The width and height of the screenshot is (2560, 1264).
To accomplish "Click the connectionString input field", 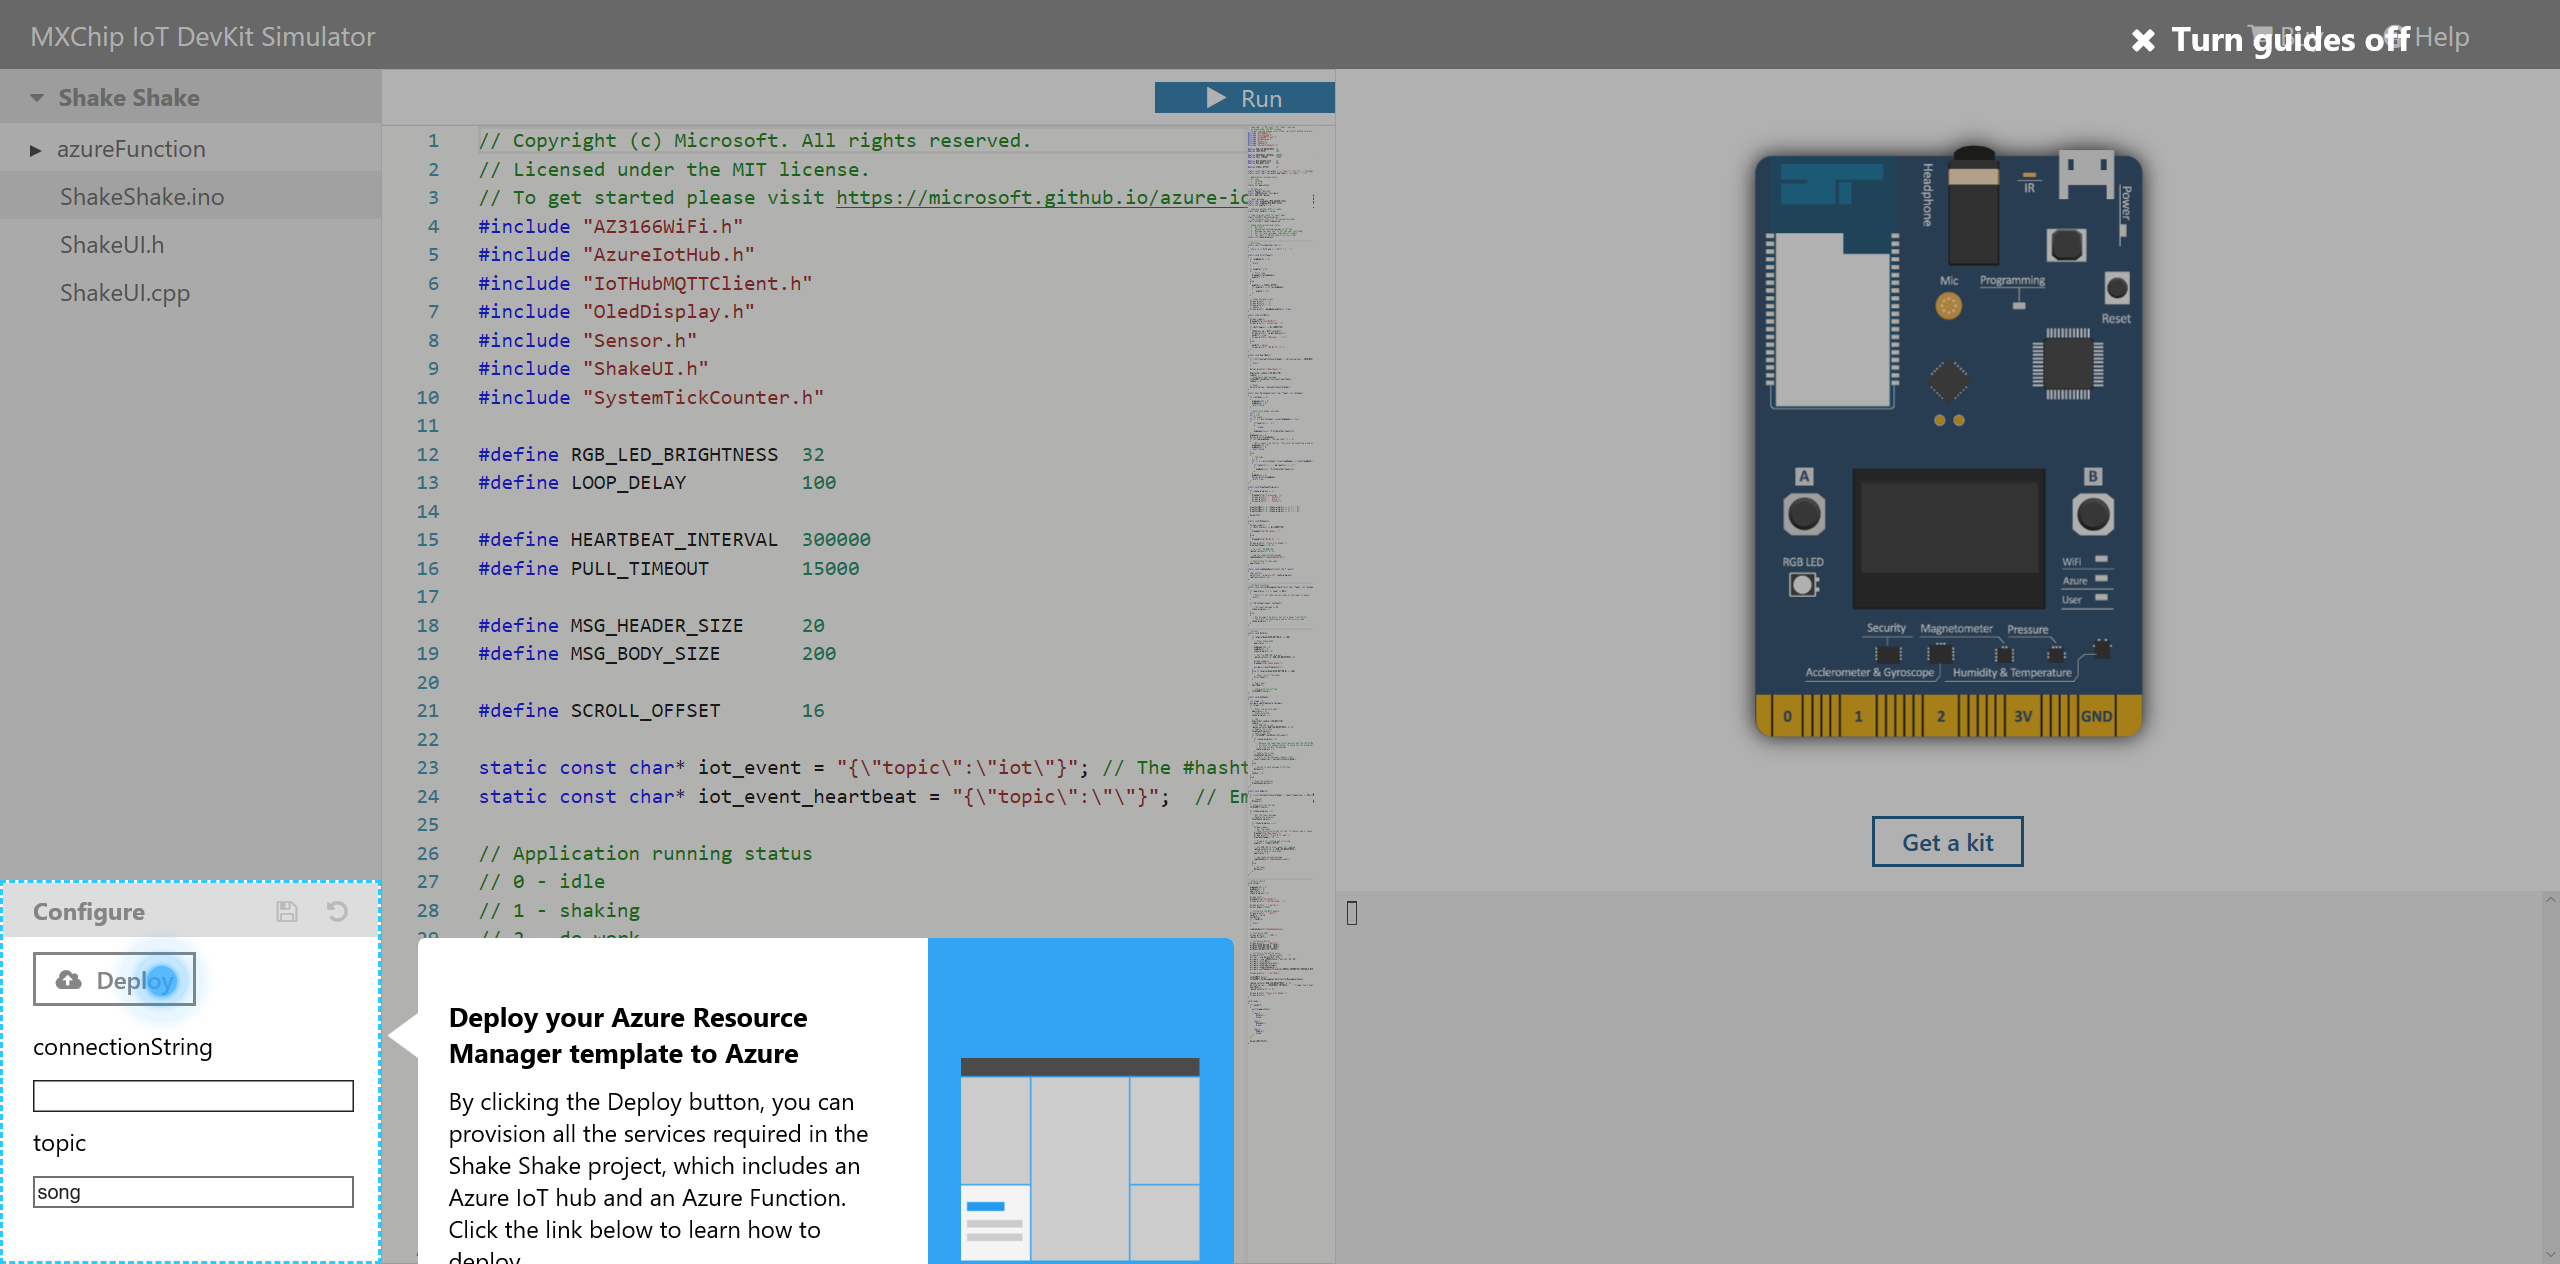I will pyautogui.click(x=193, y=1095).
